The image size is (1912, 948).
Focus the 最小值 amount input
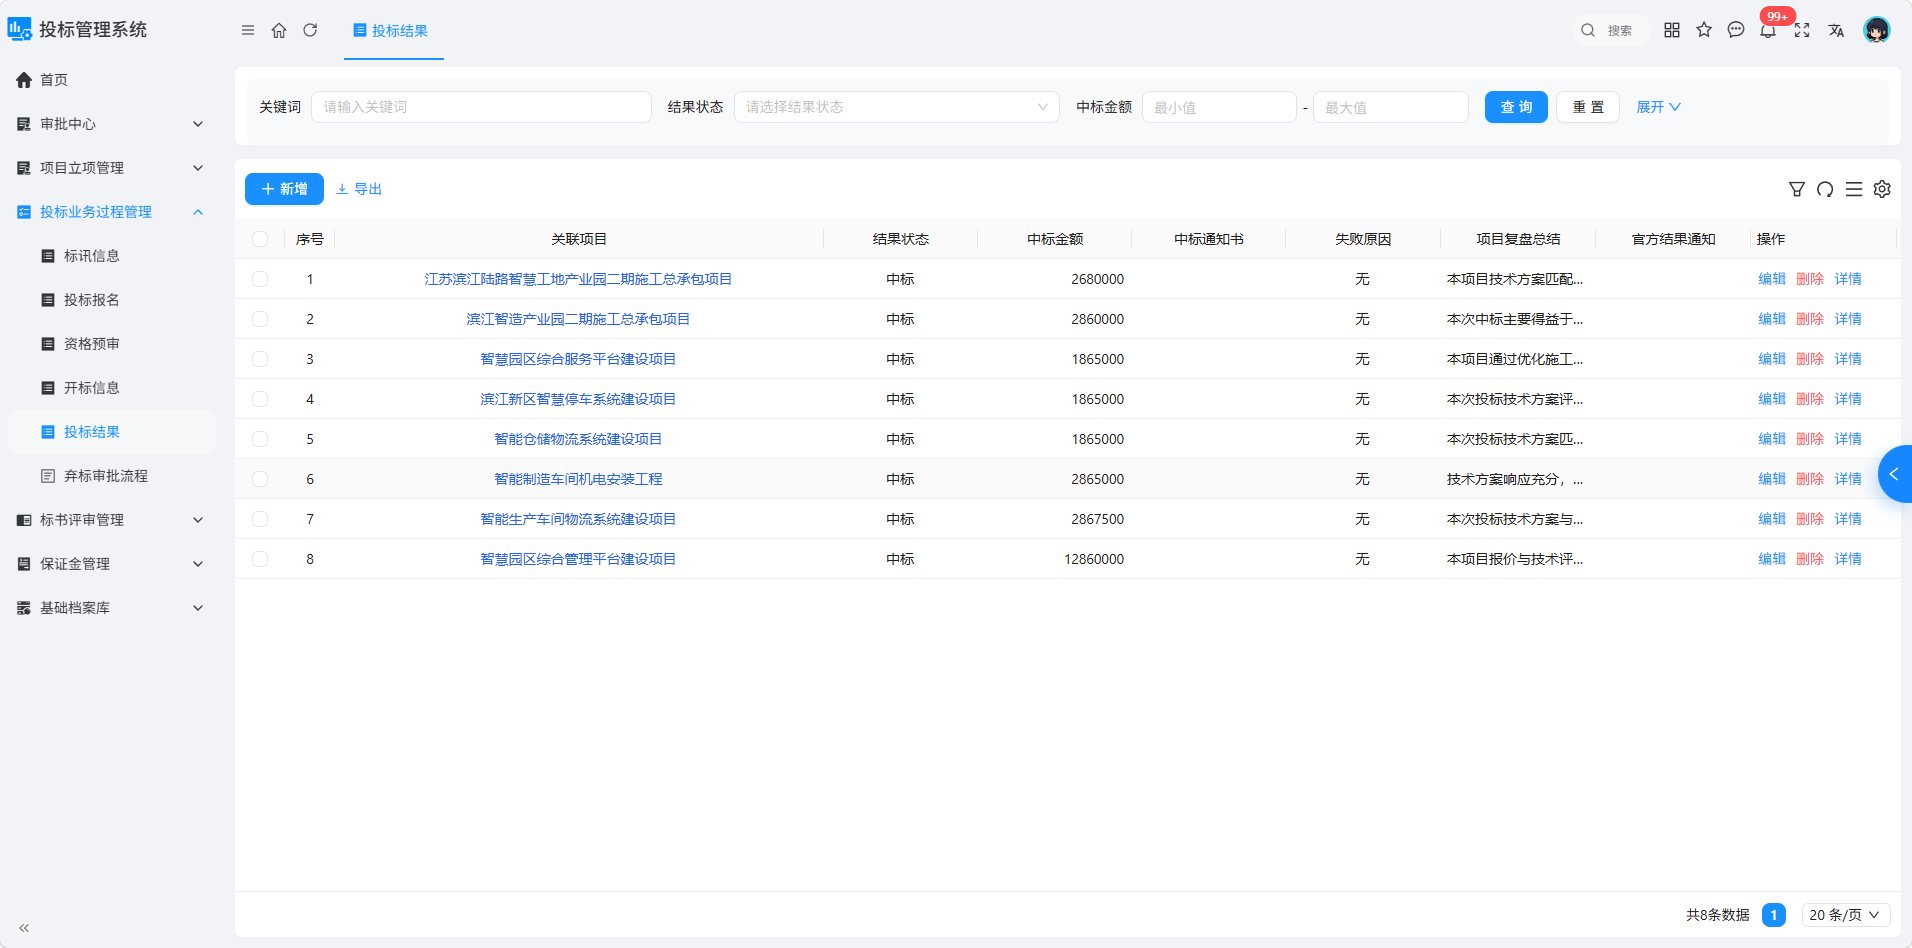[x=1219, y=107]
